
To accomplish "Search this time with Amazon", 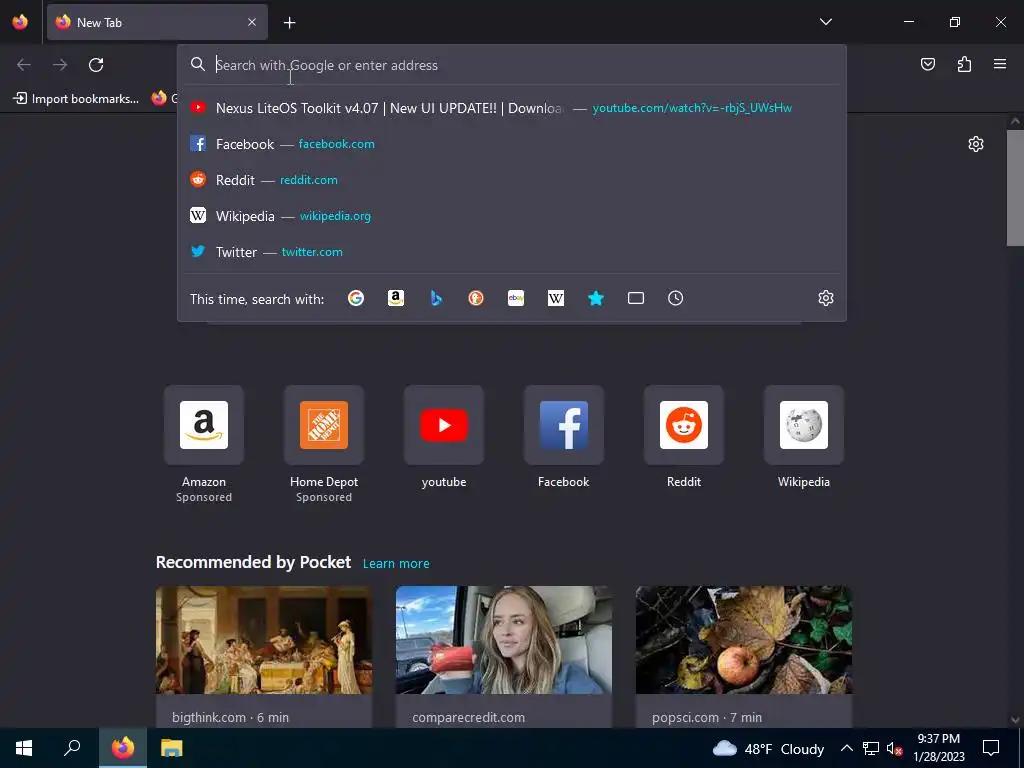I will (396, 298).
